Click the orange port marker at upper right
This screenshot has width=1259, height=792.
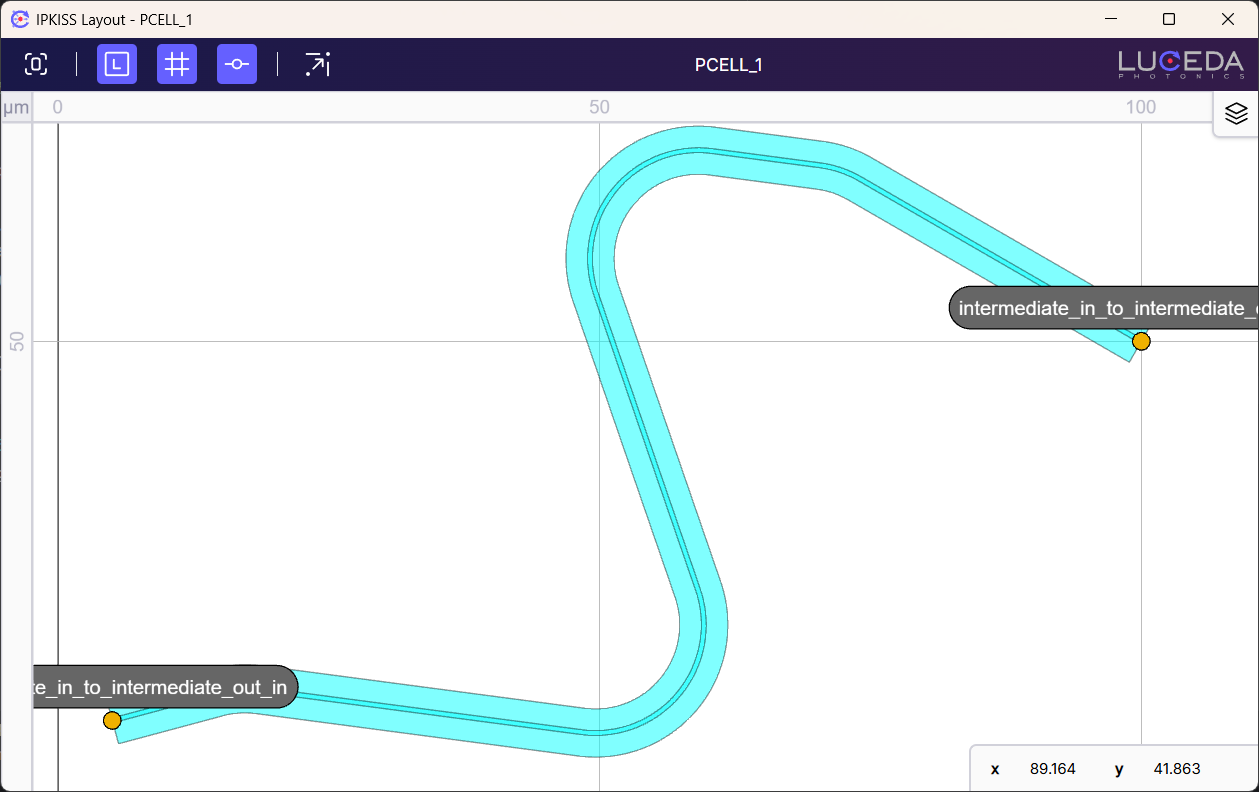[x=1141, y=342]
